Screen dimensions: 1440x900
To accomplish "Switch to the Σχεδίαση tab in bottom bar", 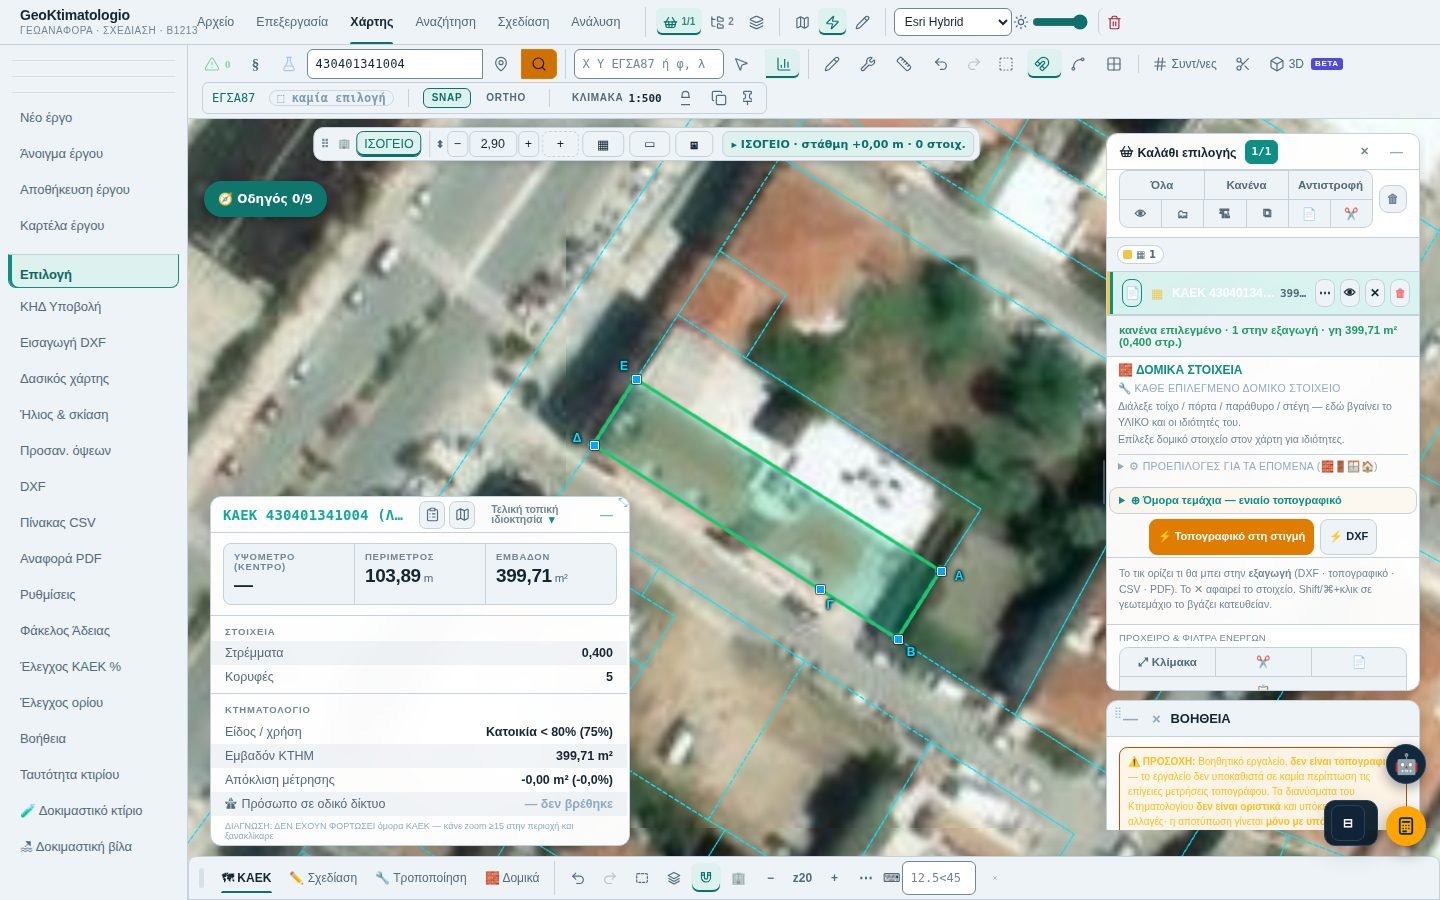I will [x=323, y=878].
